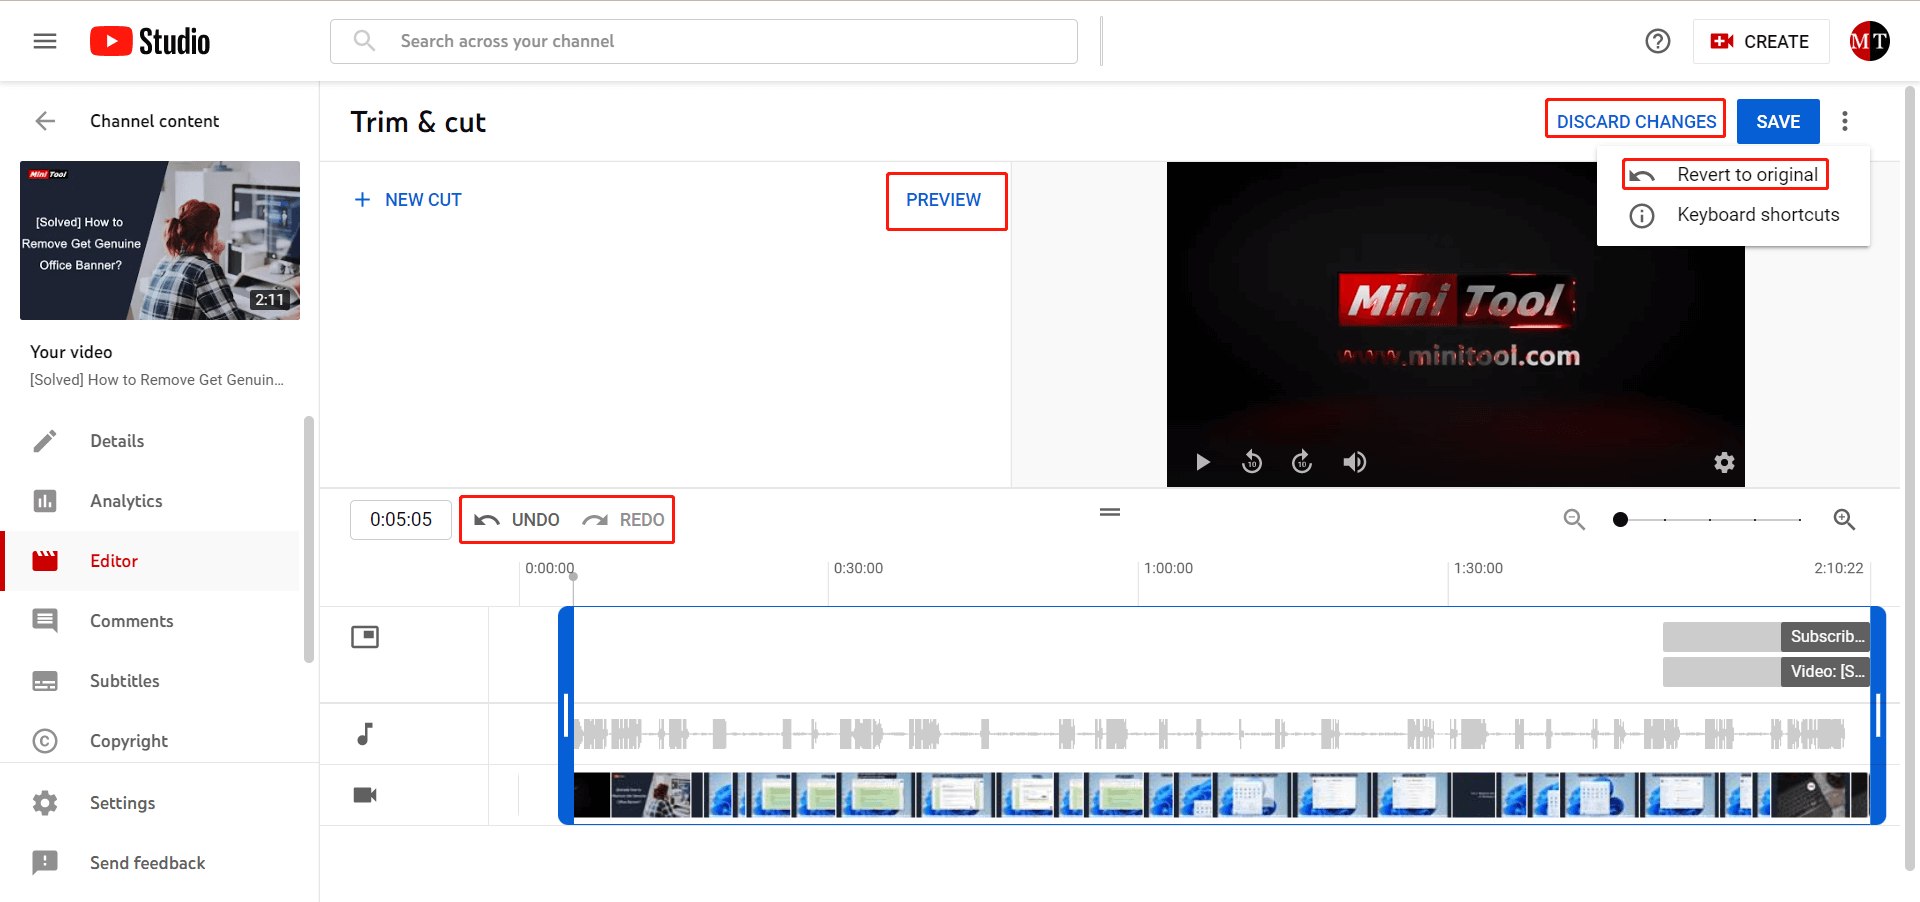Click the CREATE button

(1761, 41)
